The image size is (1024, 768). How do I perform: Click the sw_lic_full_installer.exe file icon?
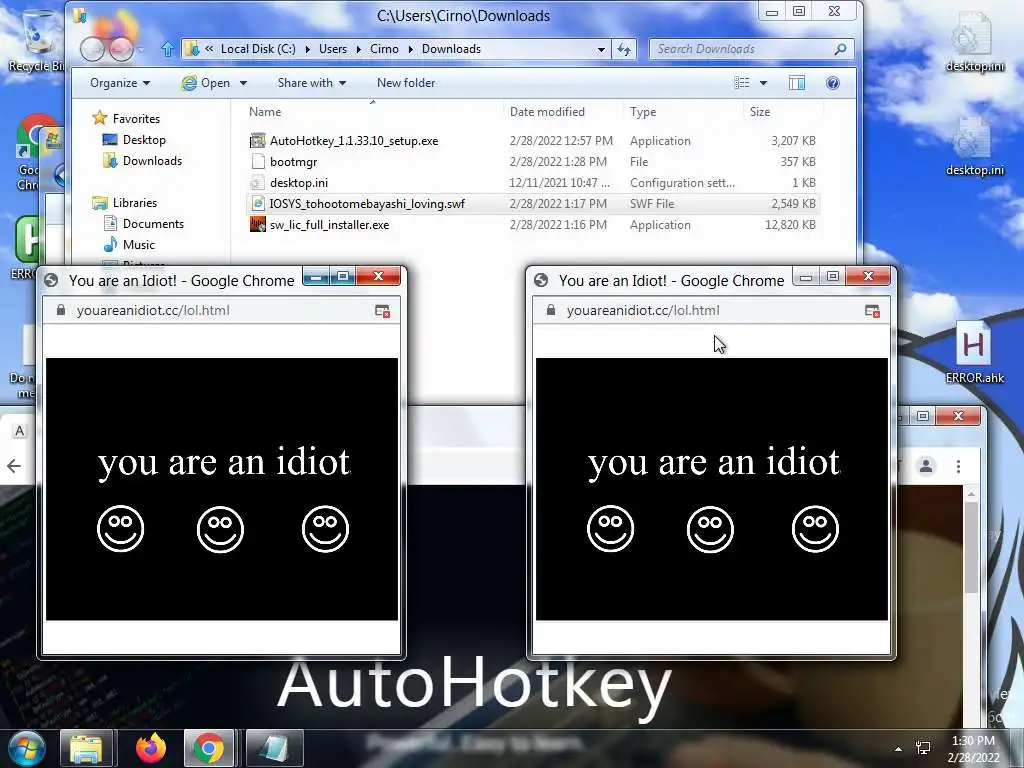258,224
